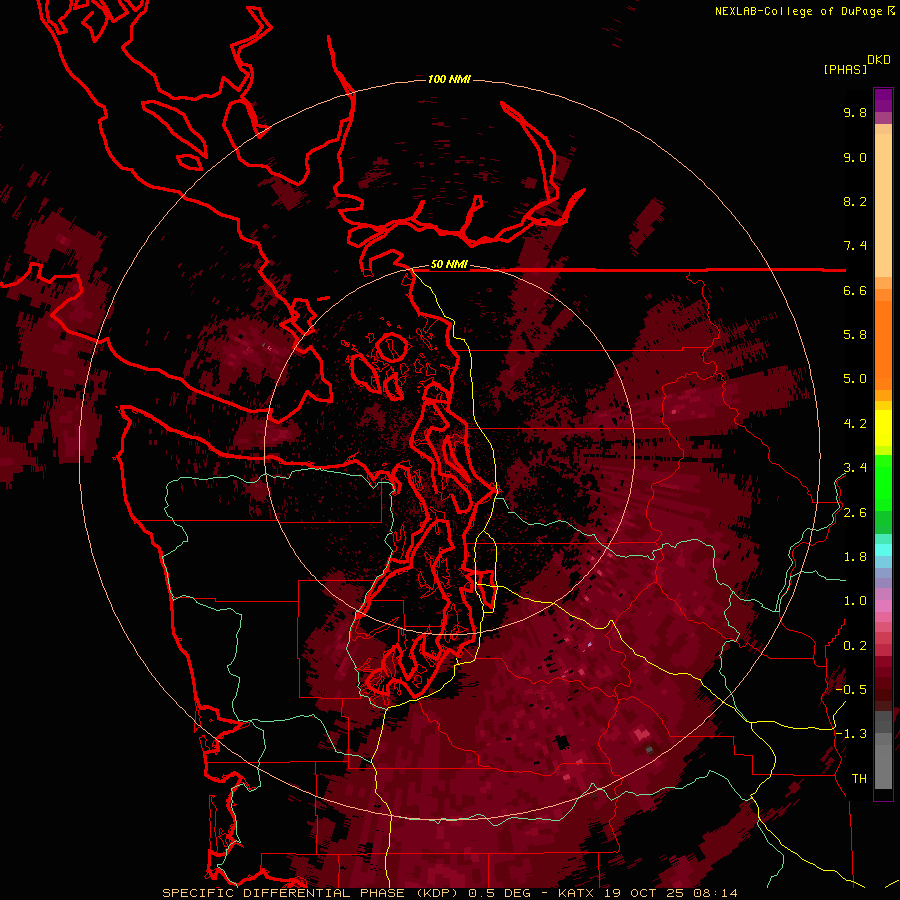Screen dimensions: 900x900
Task: Click the 1.8 scale value
Action: coord(855,557)
